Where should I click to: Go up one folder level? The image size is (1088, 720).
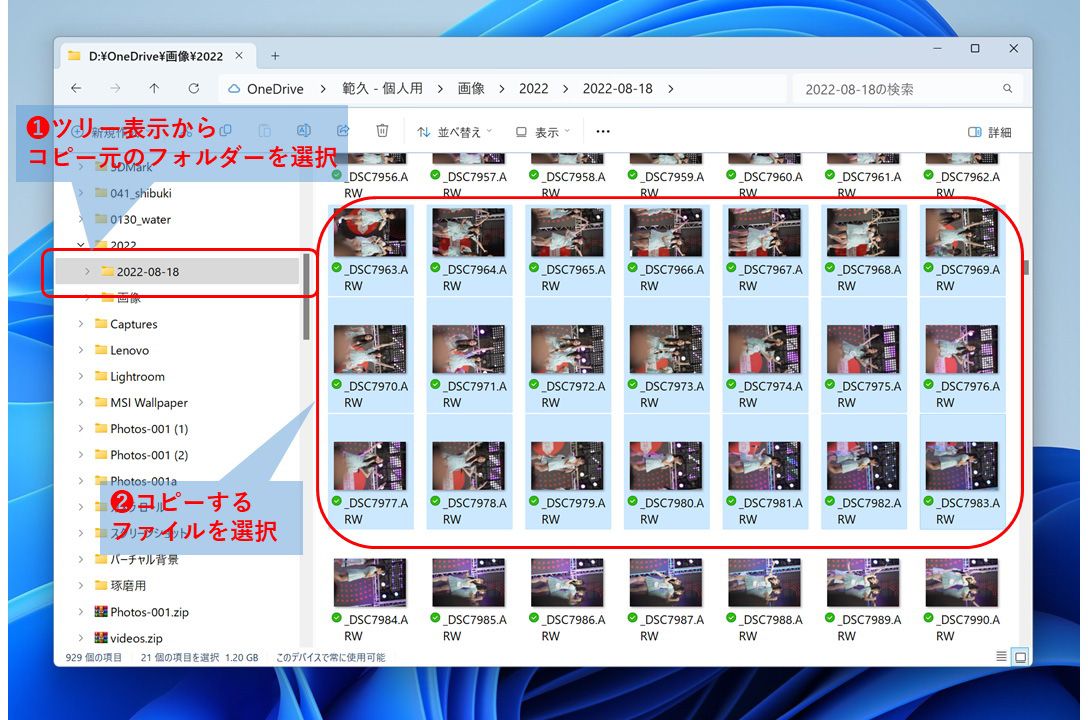point(154,89)
